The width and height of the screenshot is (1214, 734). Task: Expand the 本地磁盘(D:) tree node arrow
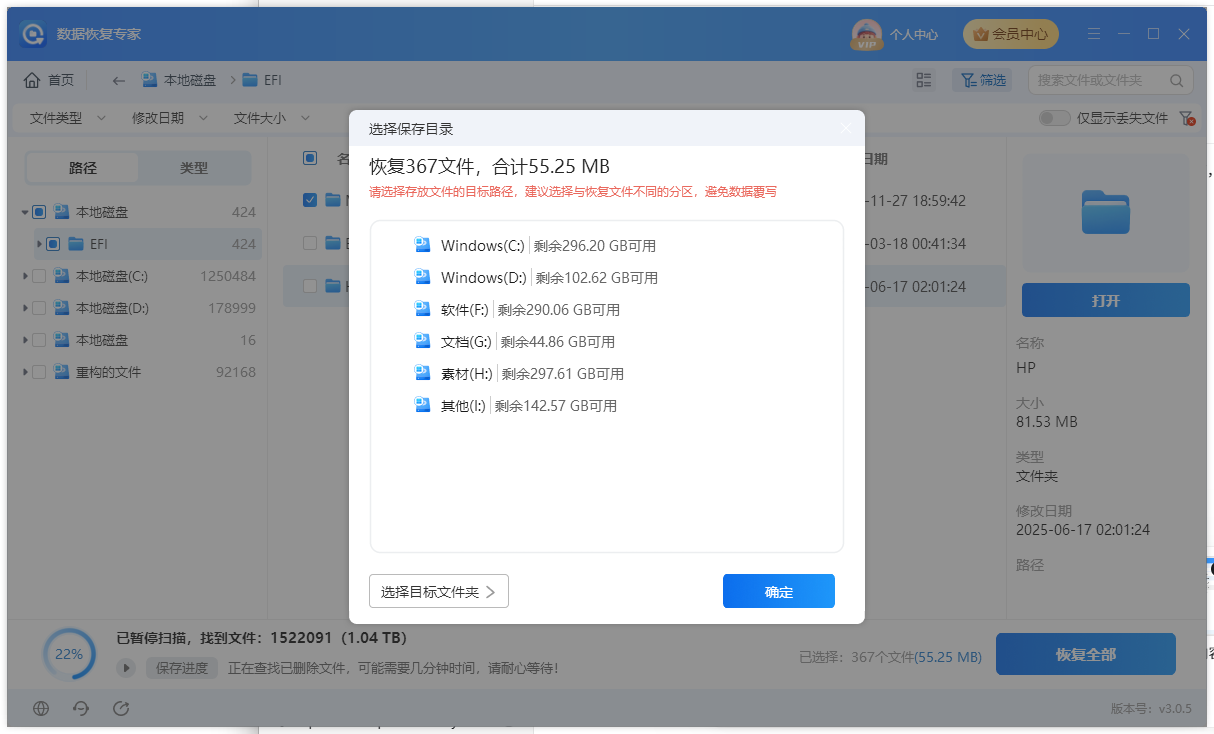[x=25, y=308]
